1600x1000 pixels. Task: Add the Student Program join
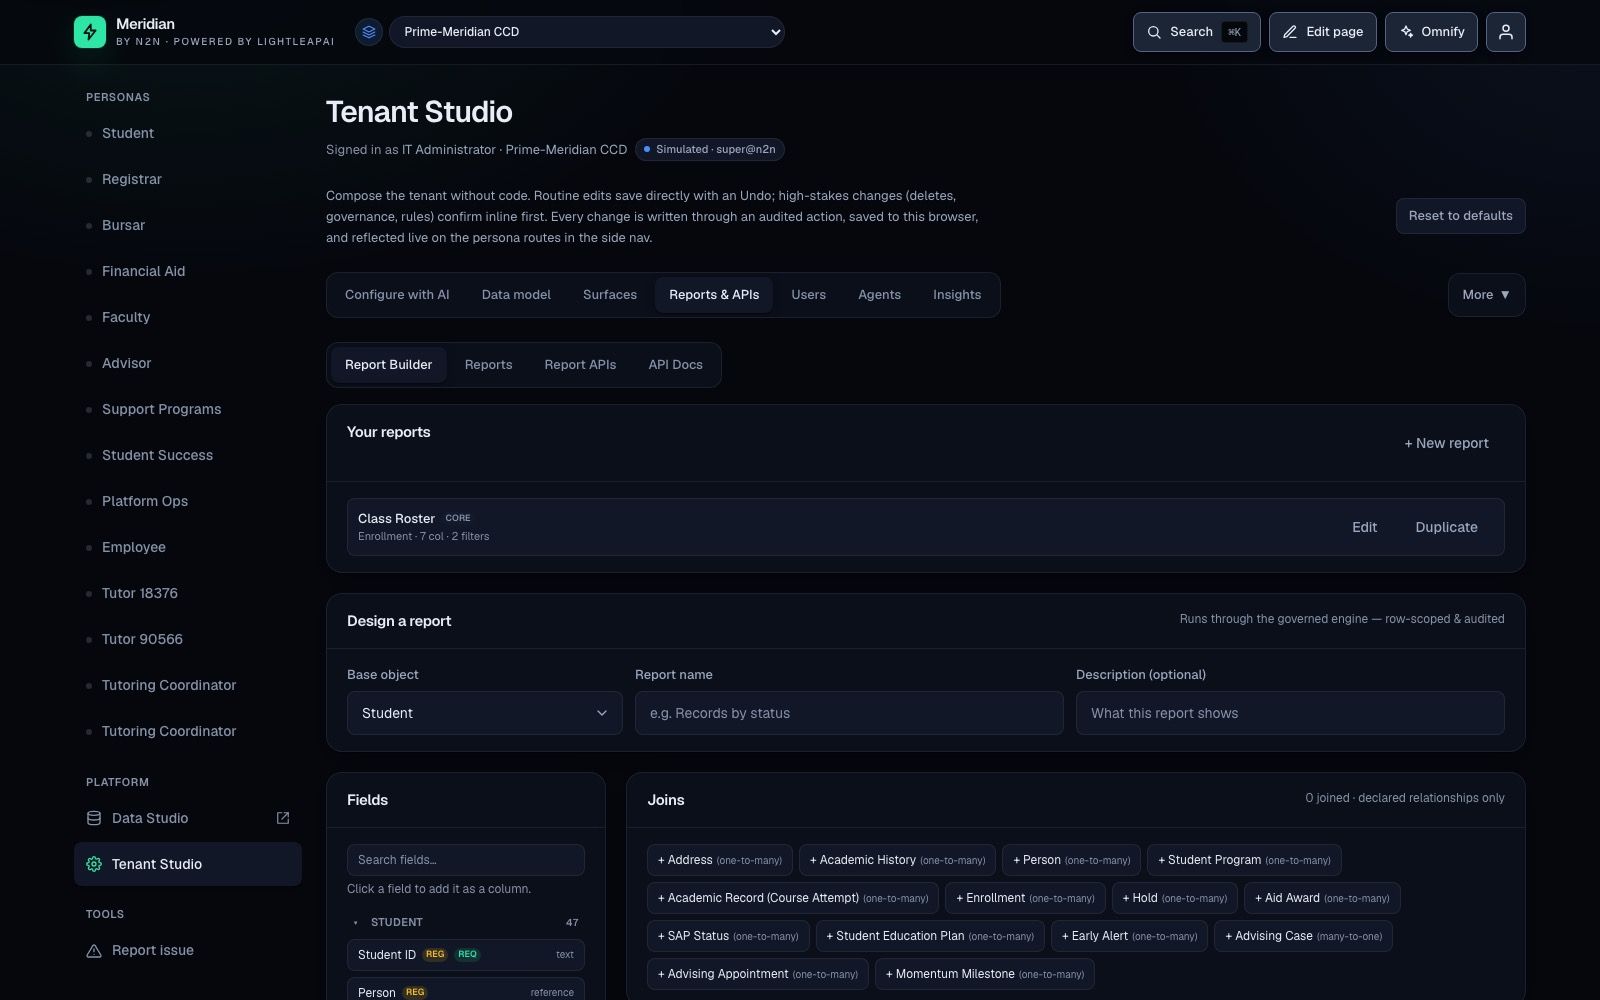[1244, 860]
